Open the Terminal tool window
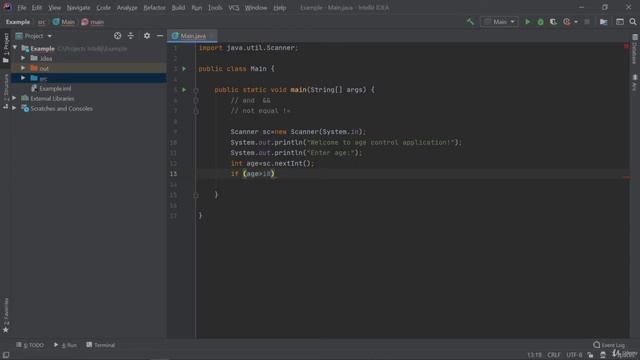The height and width of the screenshot is (360, 640). click(100, 345)
